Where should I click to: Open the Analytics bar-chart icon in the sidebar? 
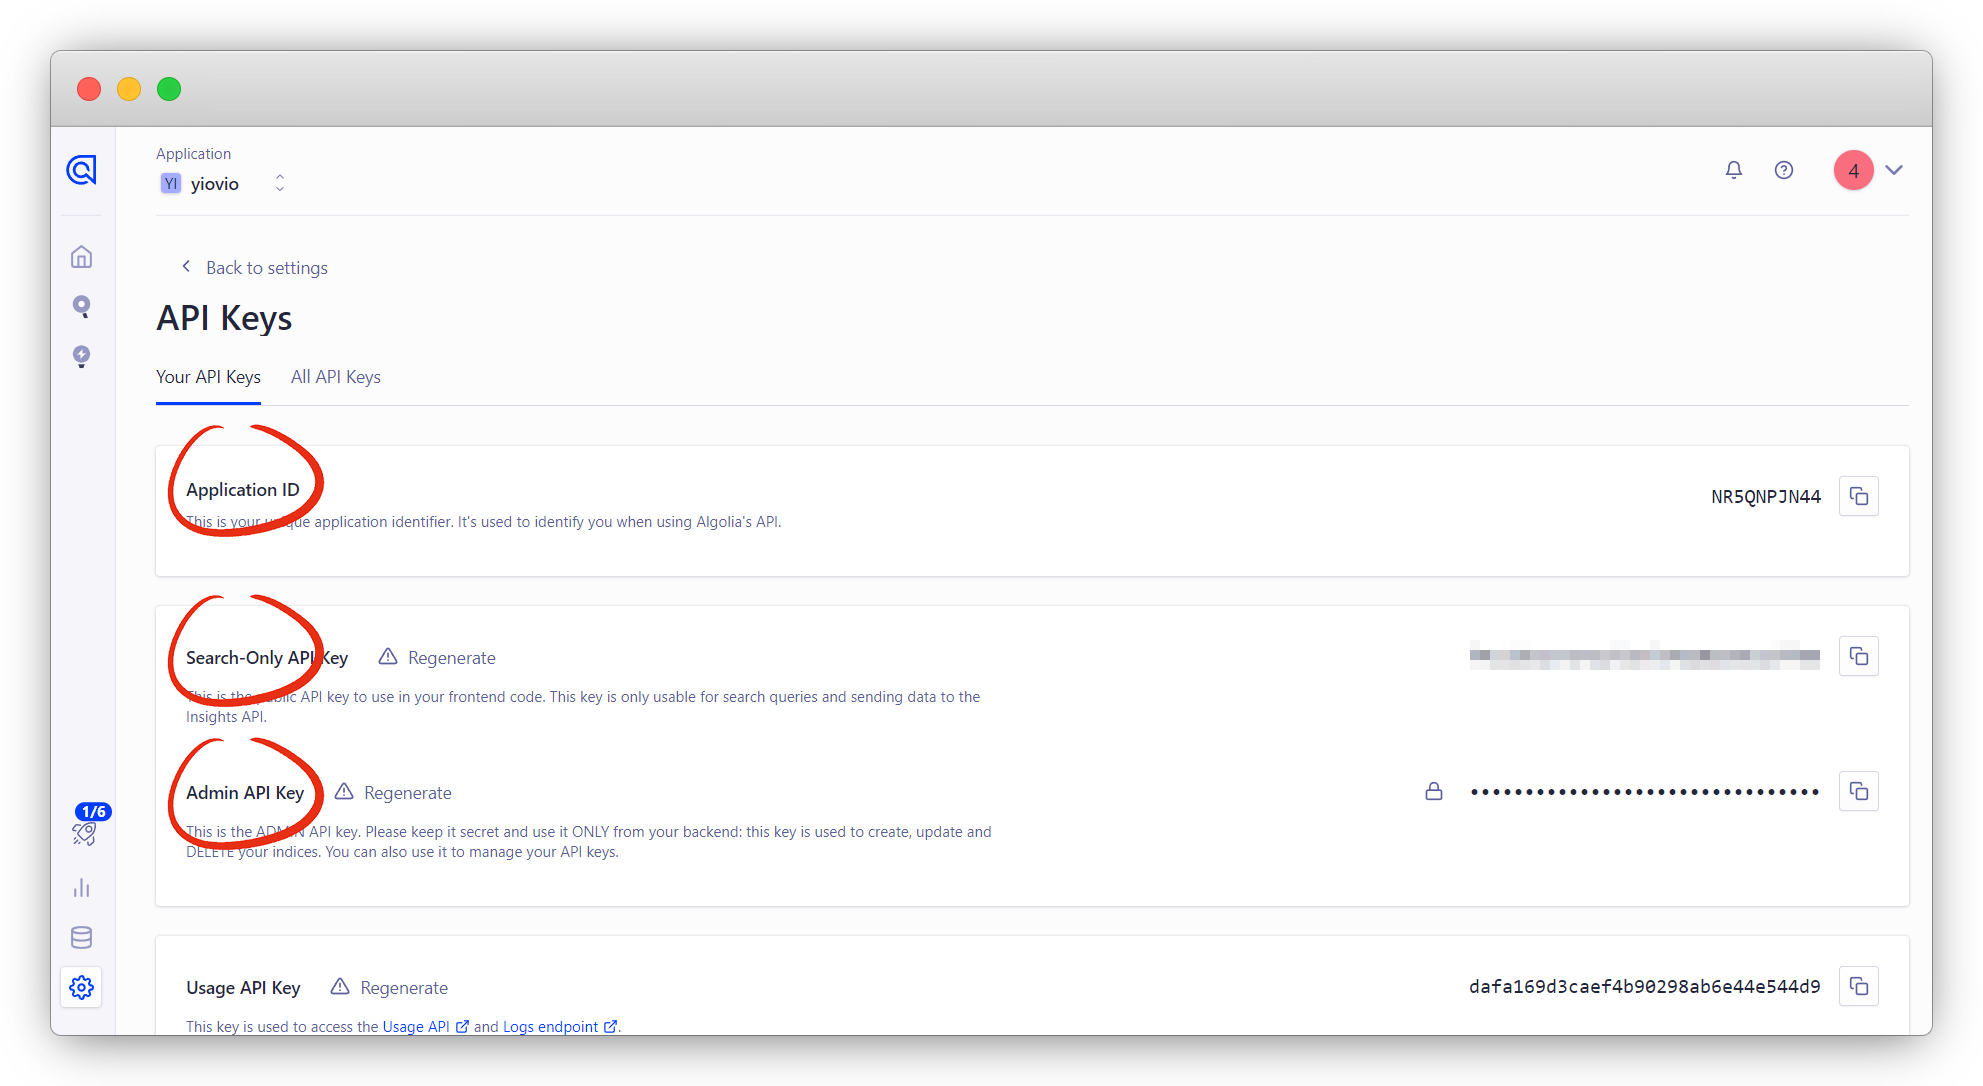click(81, 887)
